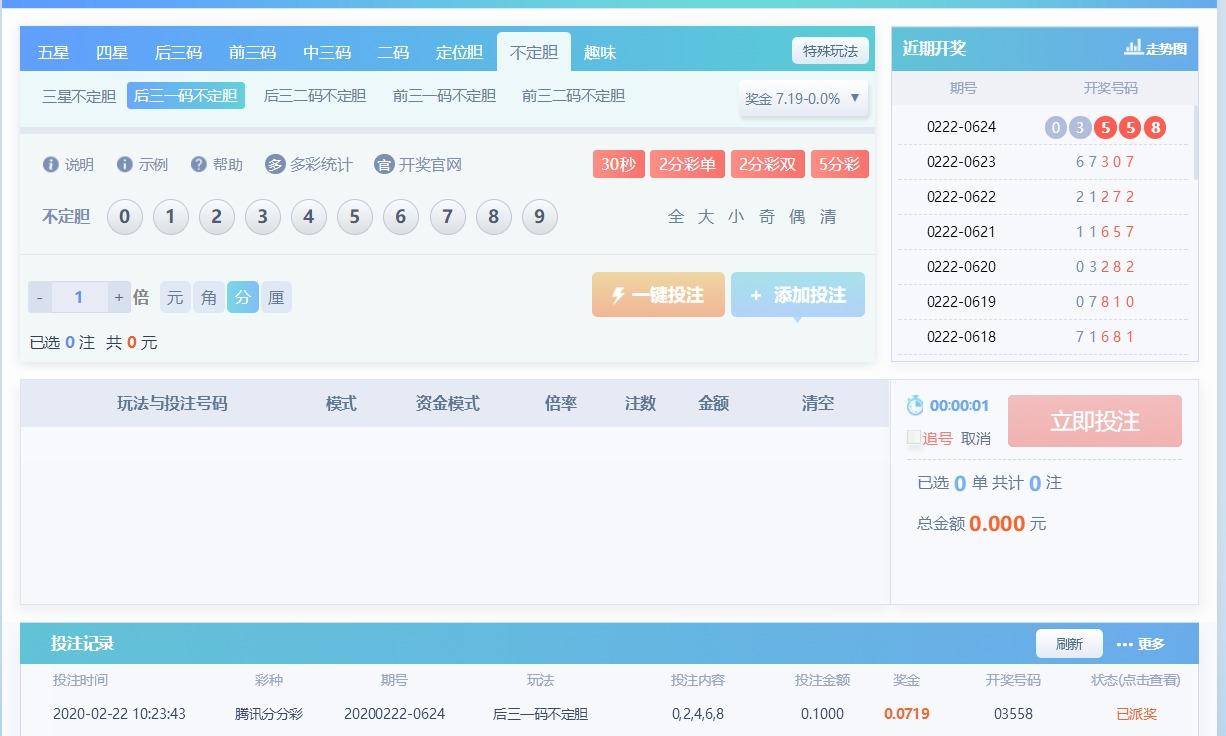Screen dimensions: 1226x736
Task: Click 偶 quick-select filter
Action: (797, 217)
